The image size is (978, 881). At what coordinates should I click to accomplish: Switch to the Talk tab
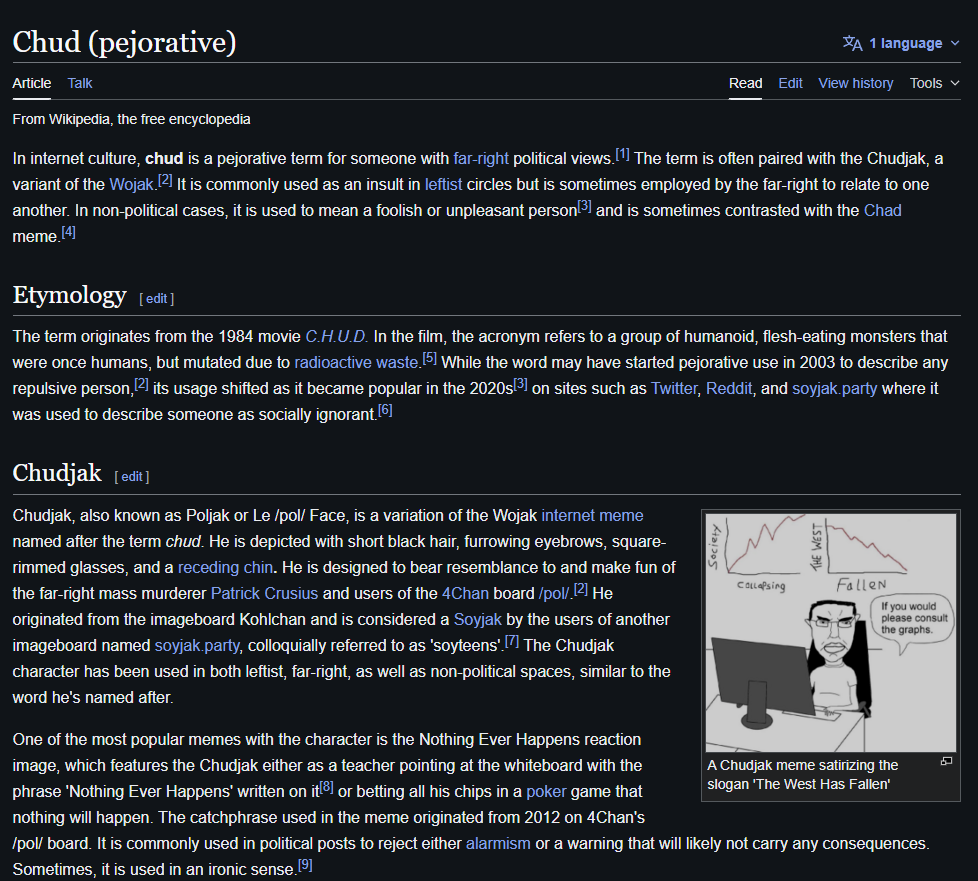80,83
